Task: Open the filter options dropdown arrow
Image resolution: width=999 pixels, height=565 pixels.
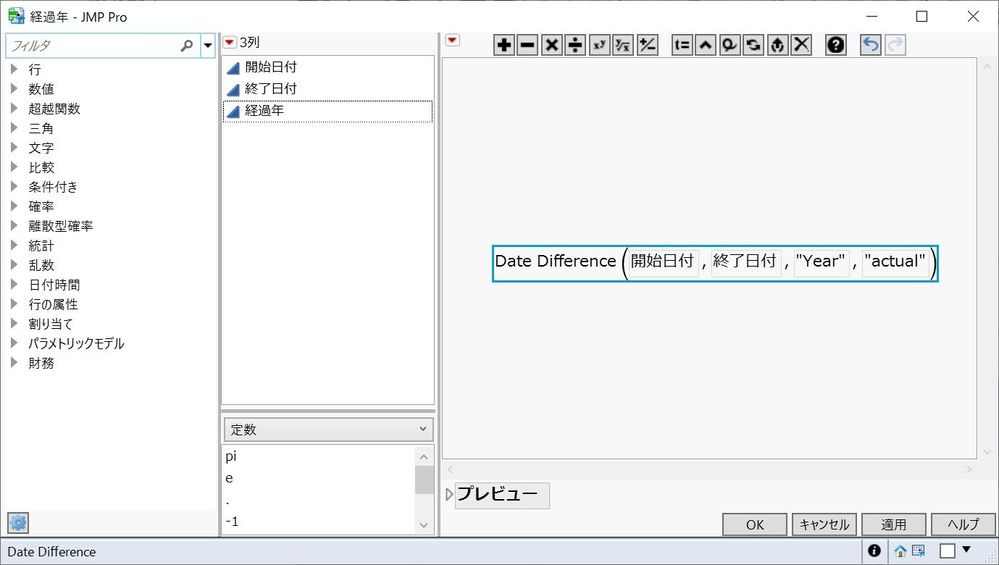Action: click(x=208, y=45)
